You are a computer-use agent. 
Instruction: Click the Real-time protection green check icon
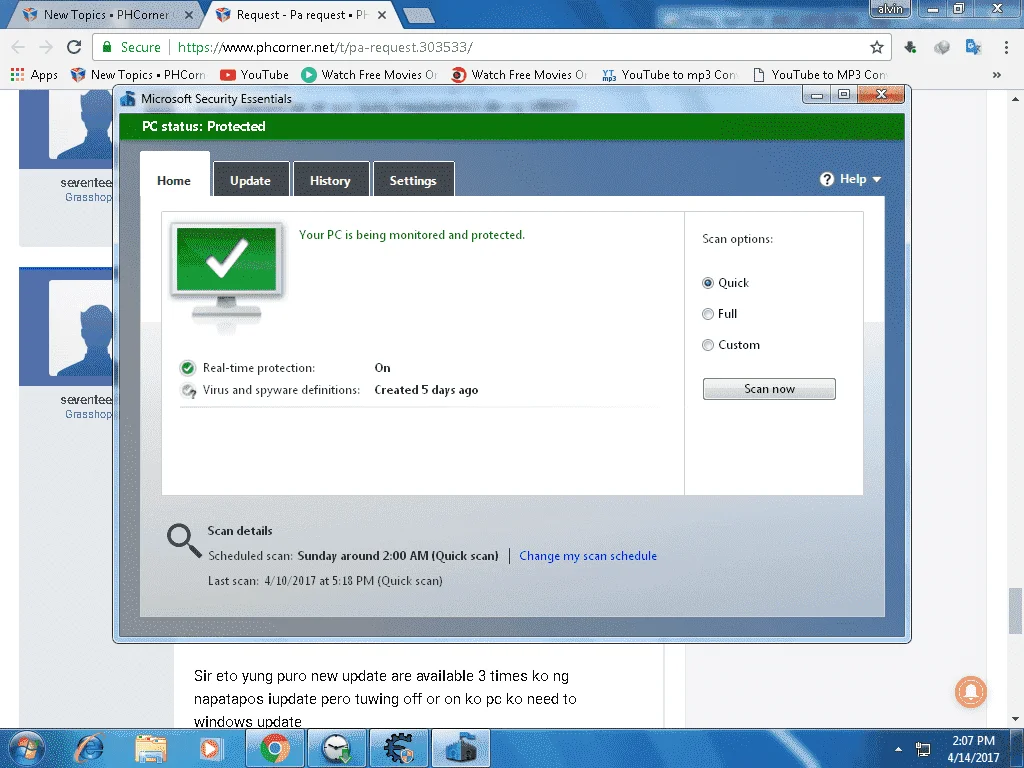point(187,368)
